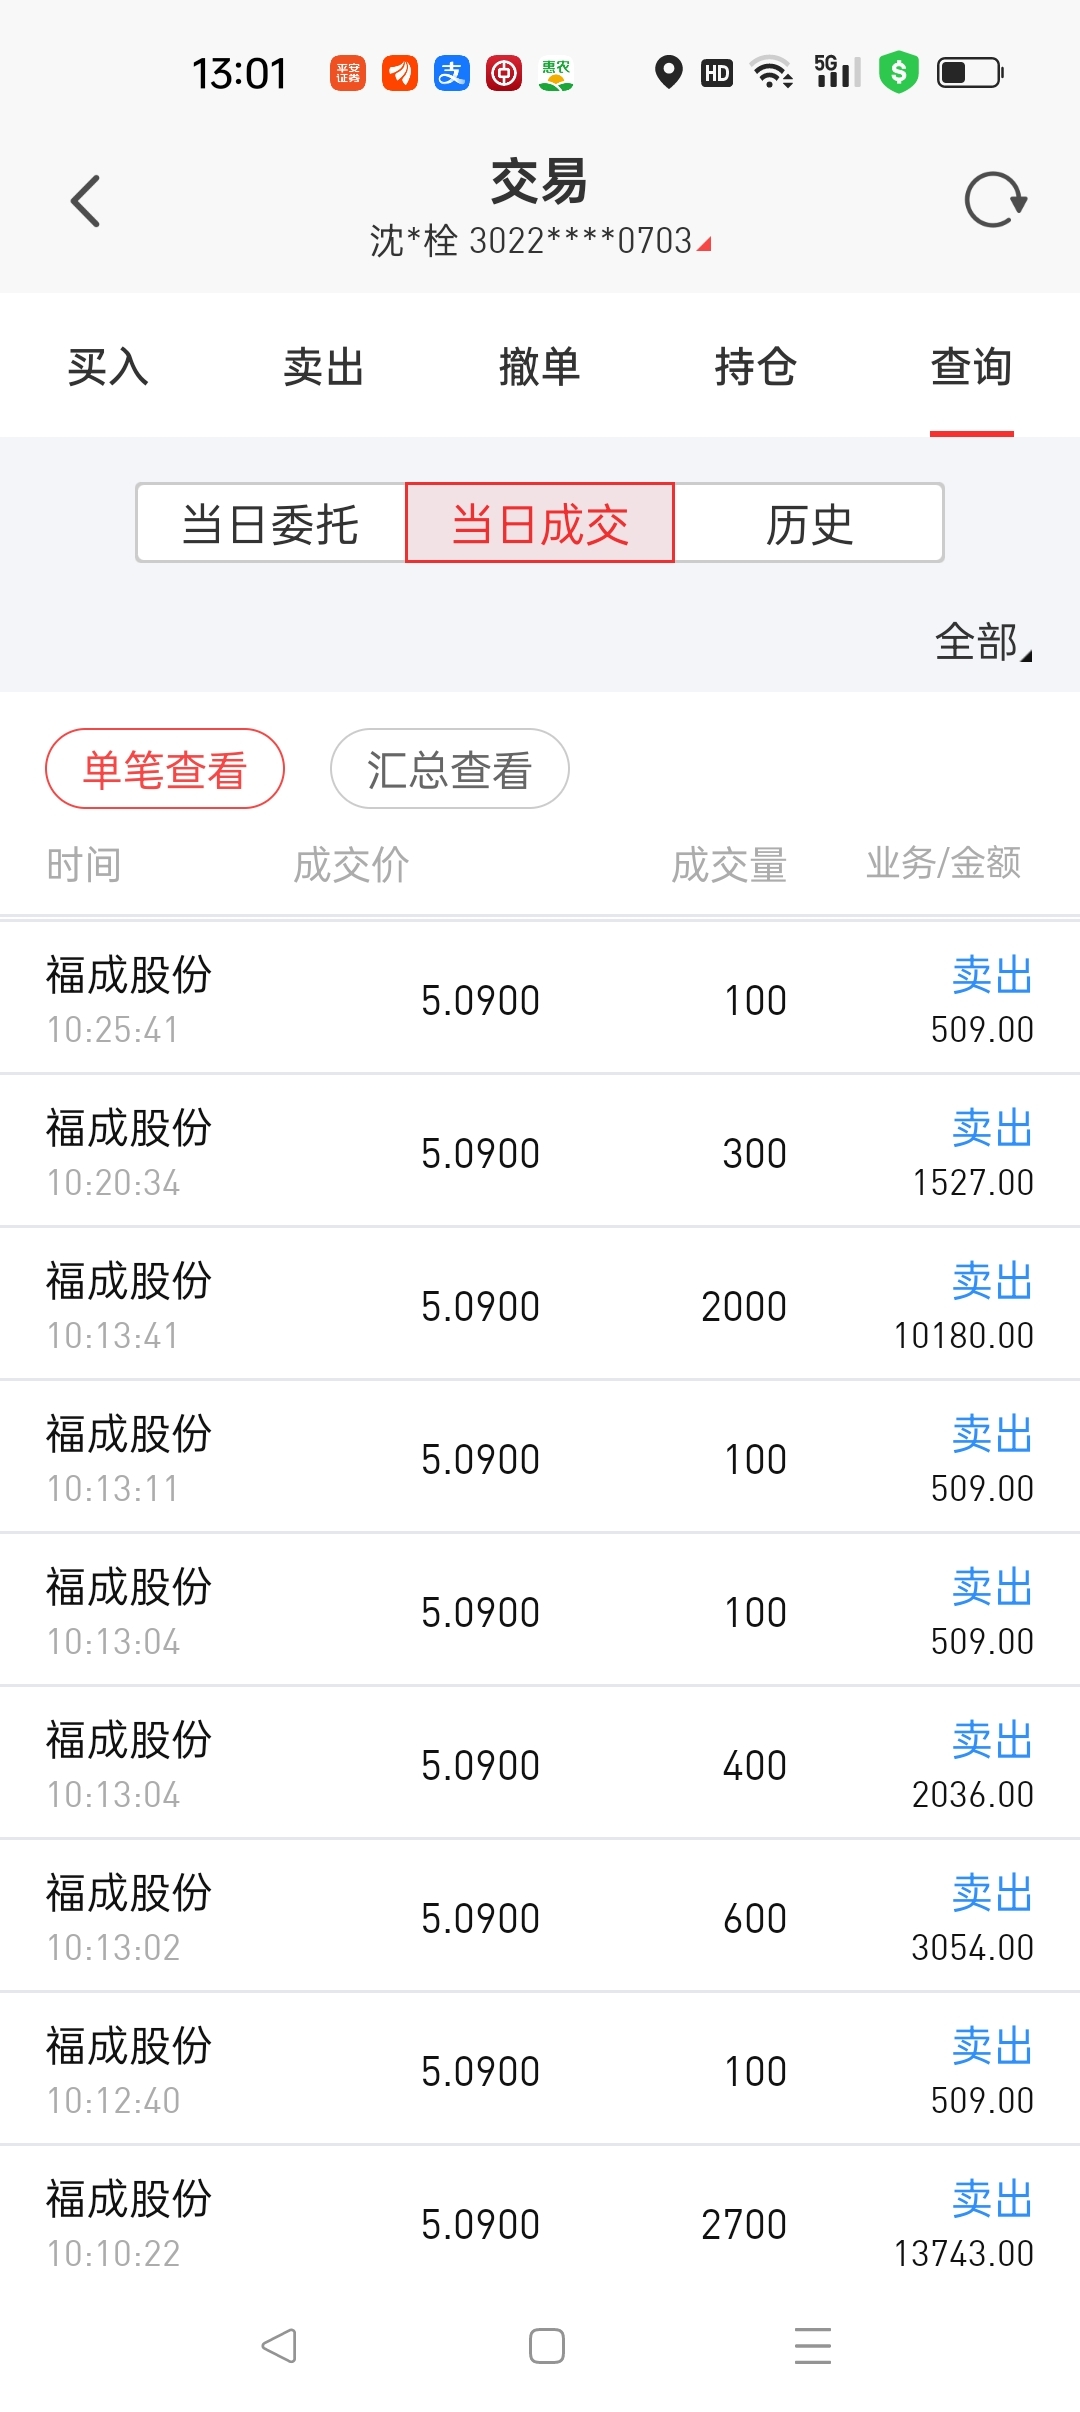
Task: Open the 持仓 tab
Action: 756,366
